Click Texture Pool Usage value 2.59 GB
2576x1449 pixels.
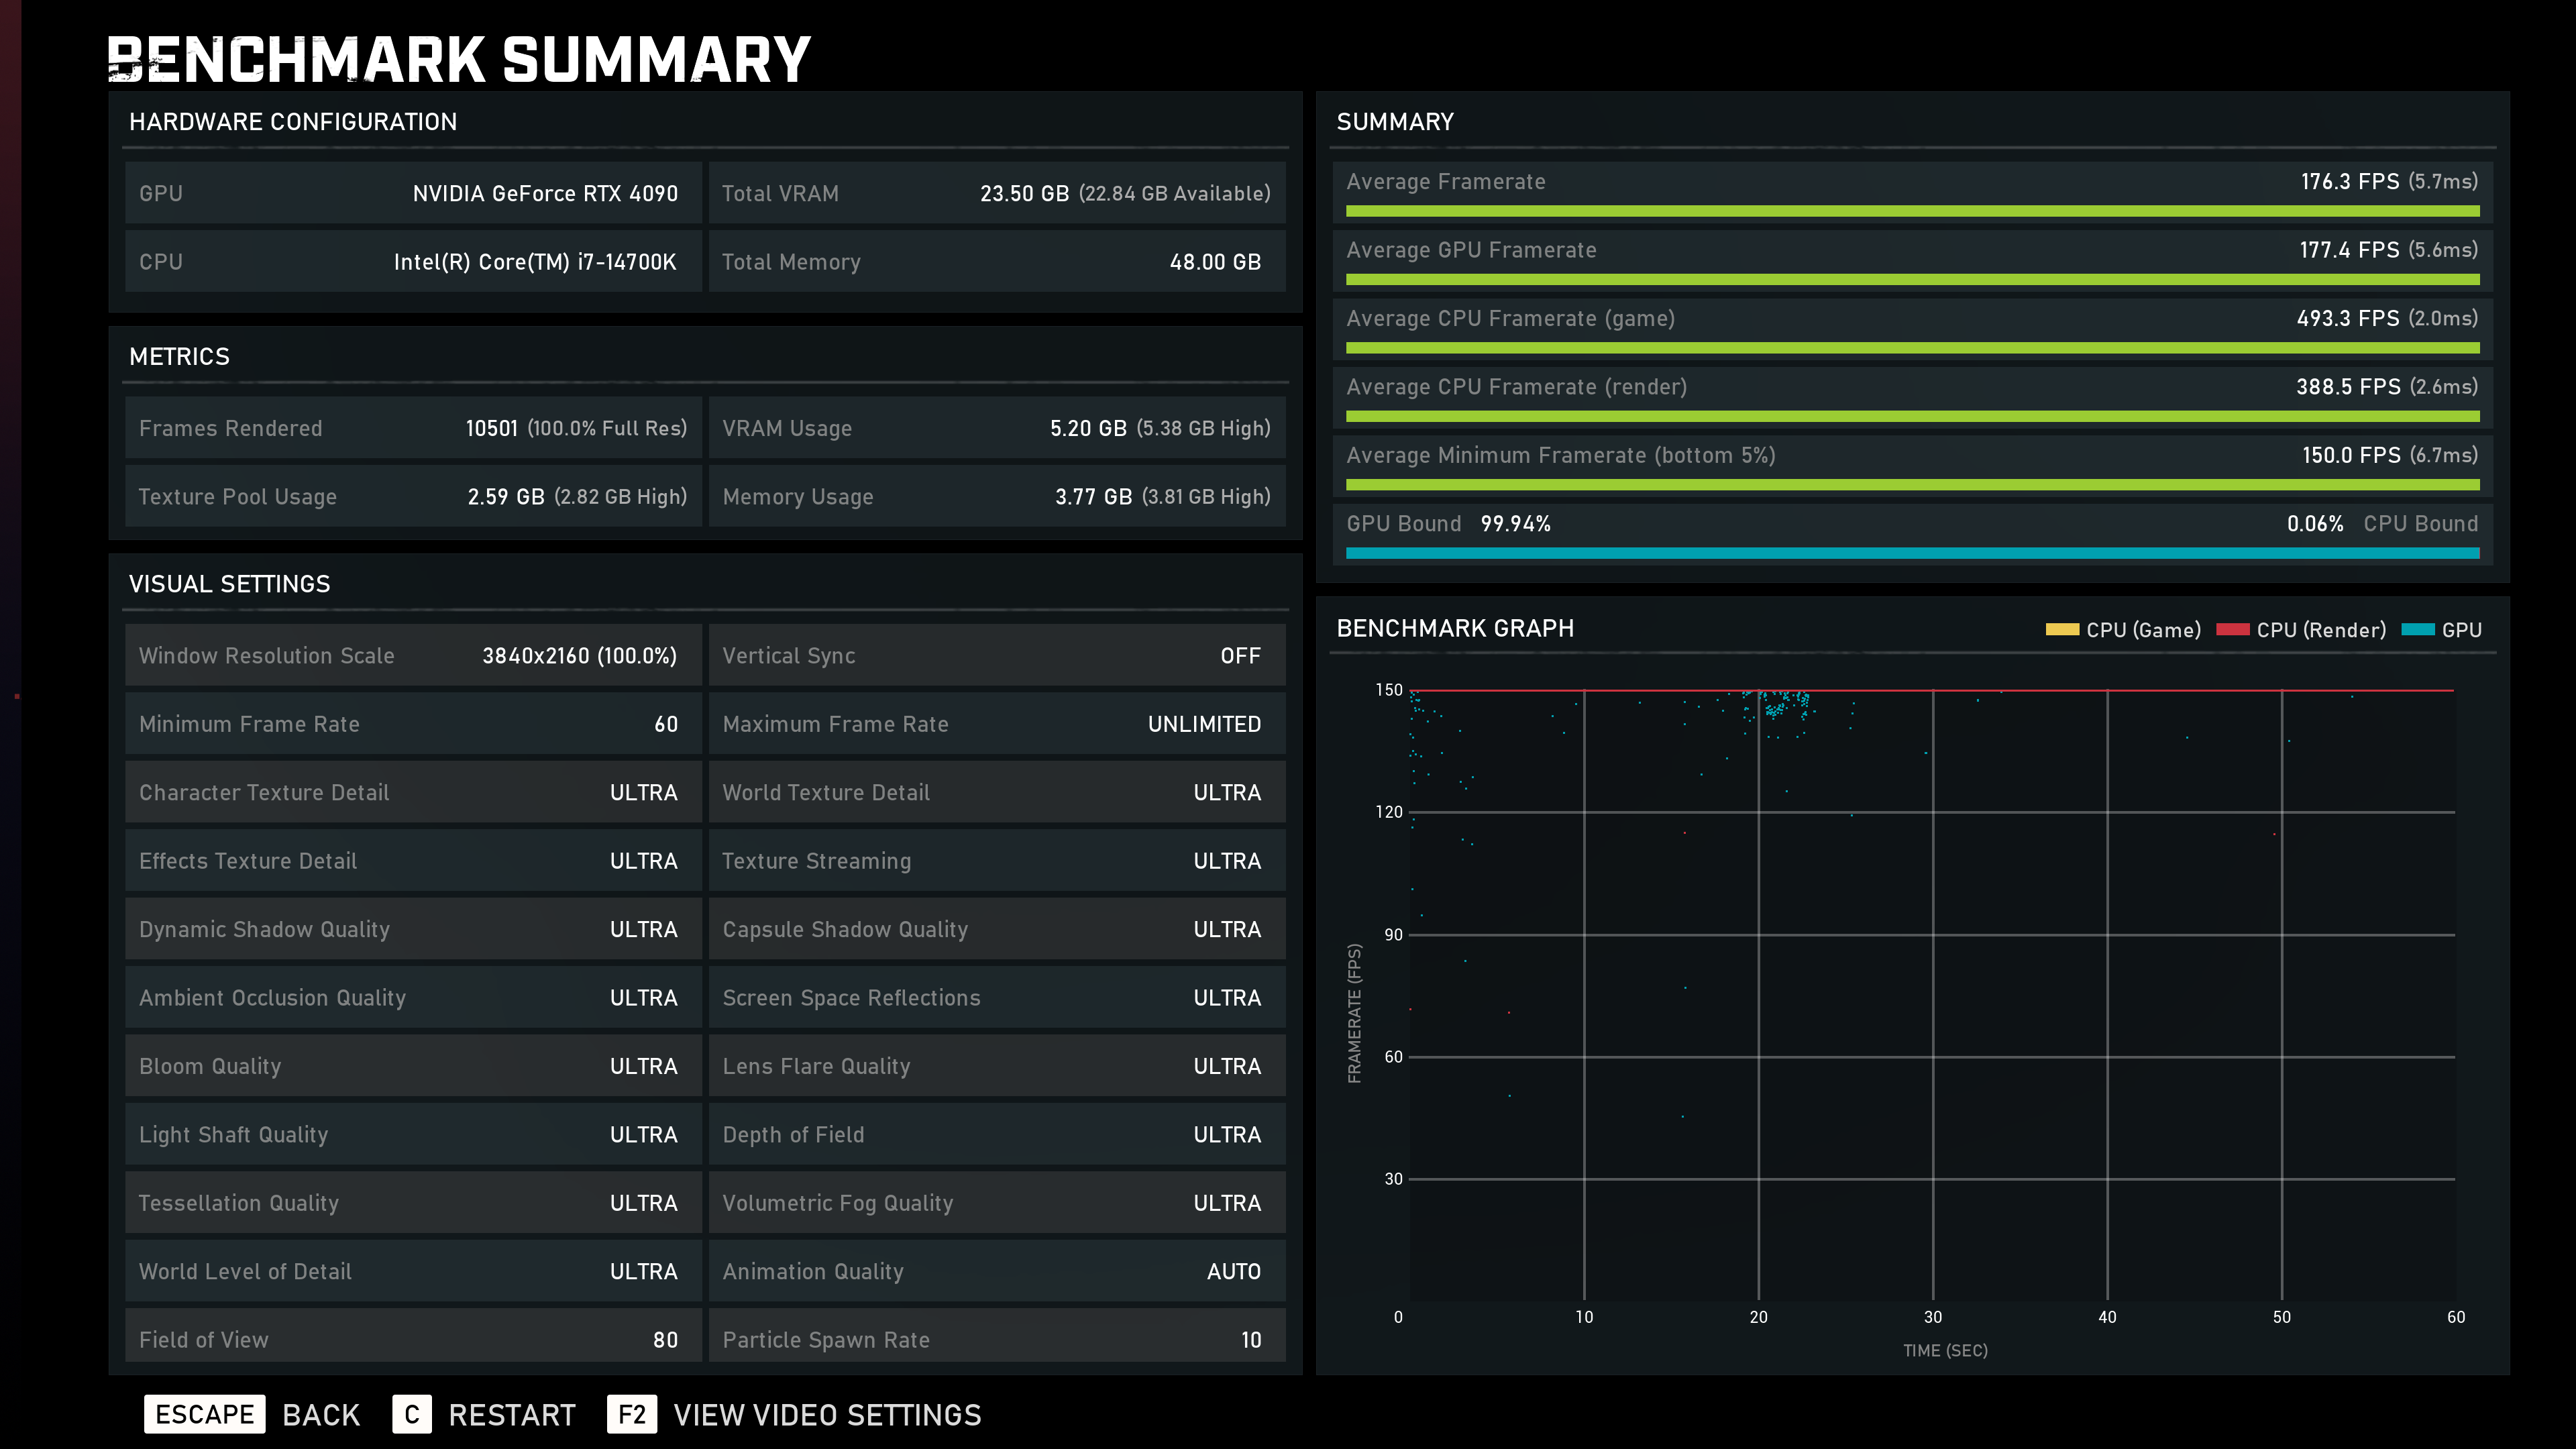[506, 497]
